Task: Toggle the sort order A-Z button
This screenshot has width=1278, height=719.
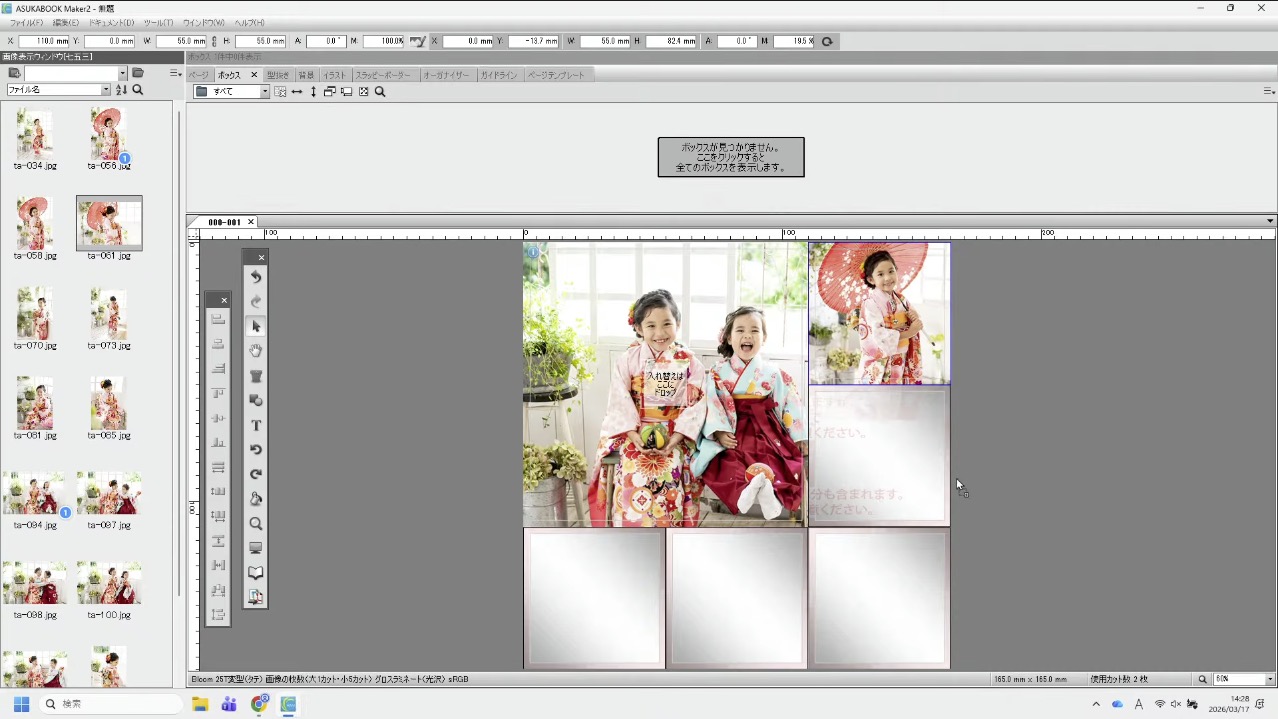Action: (121, 90)
